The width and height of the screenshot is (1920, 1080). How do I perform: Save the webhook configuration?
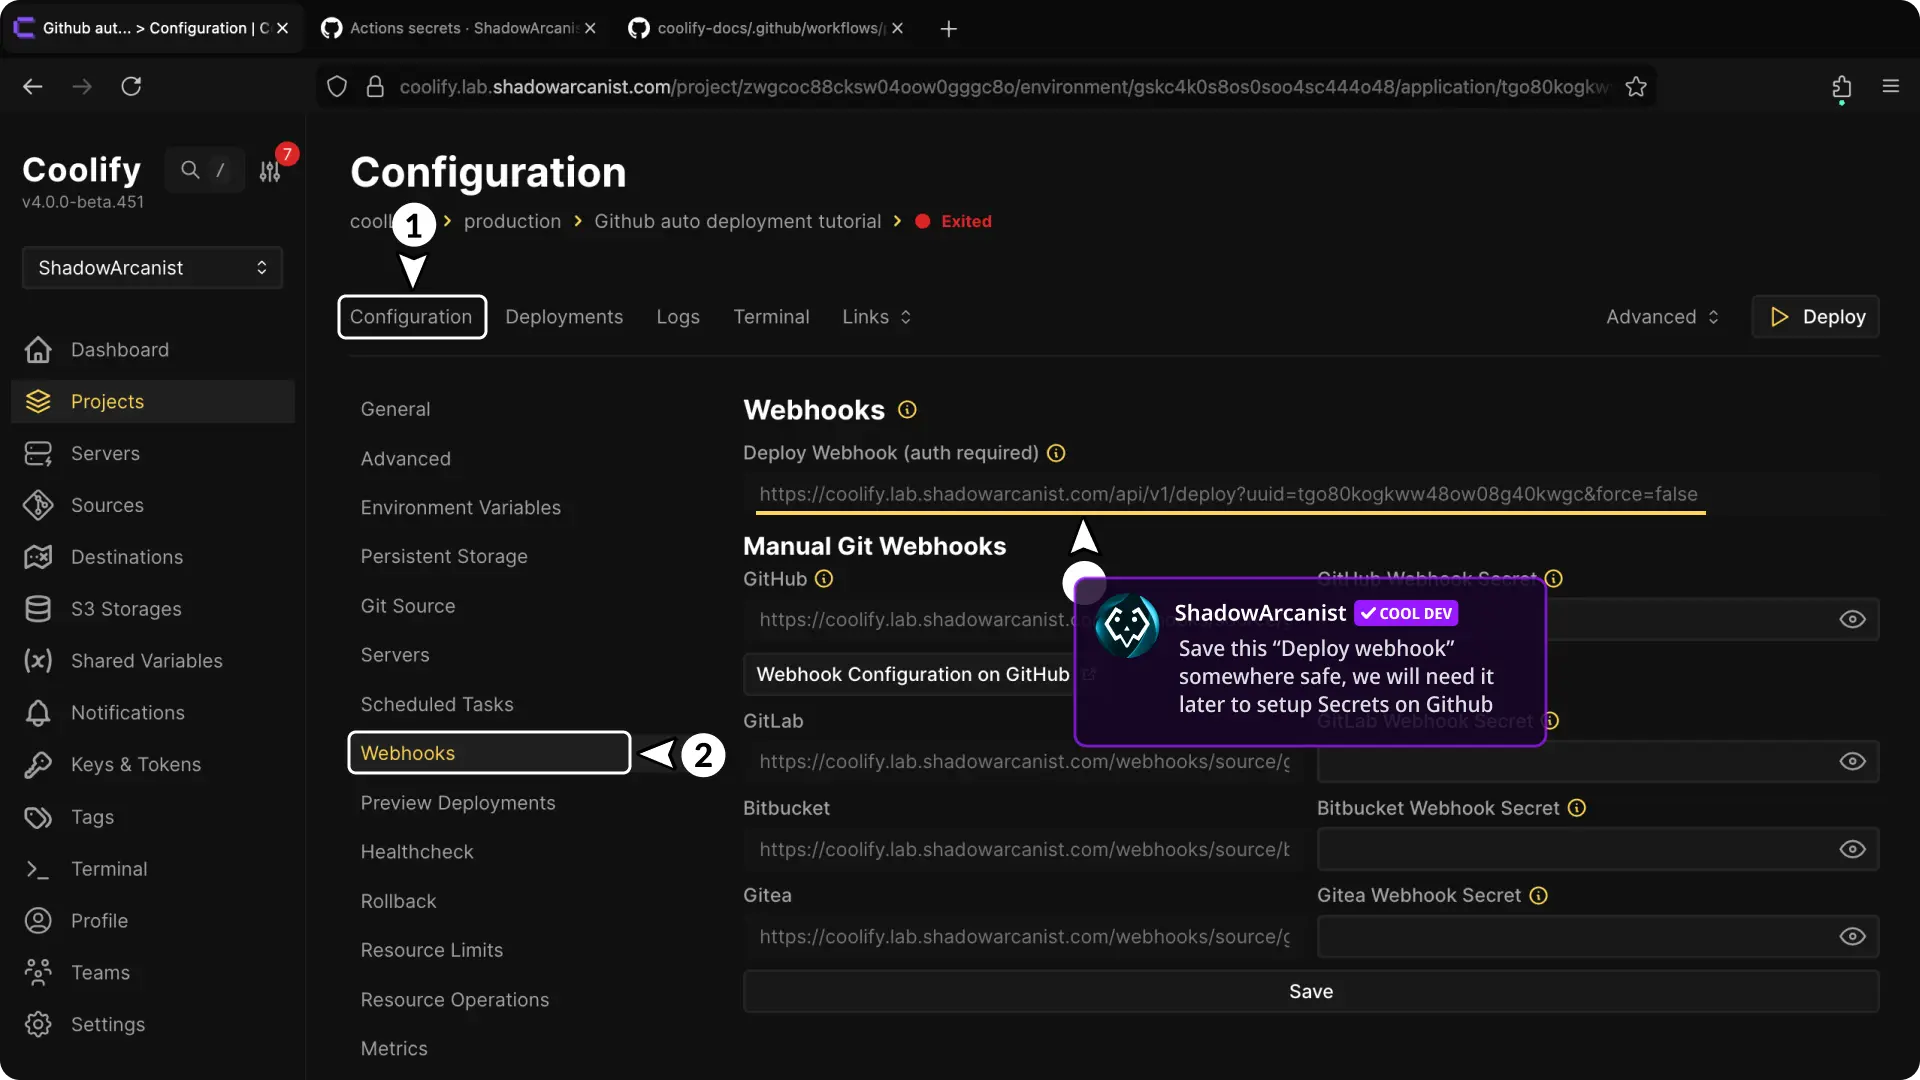pos(1310,990)
